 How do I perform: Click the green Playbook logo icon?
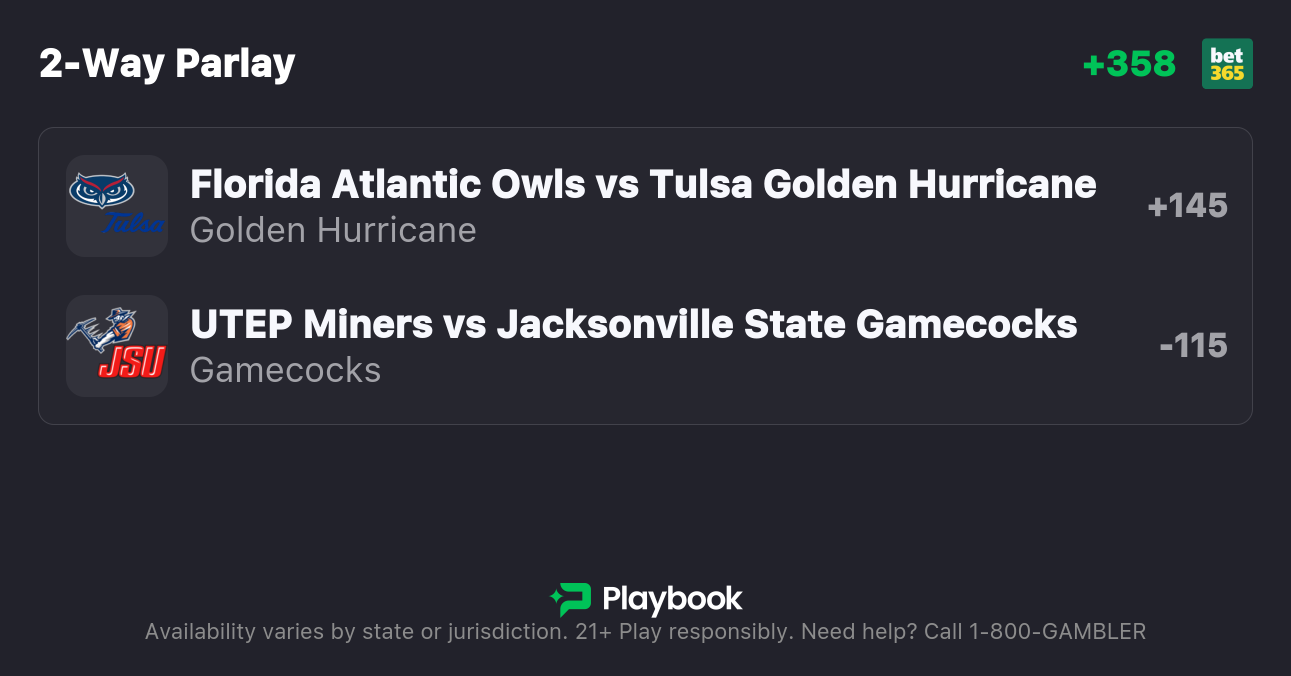[571, 599]
